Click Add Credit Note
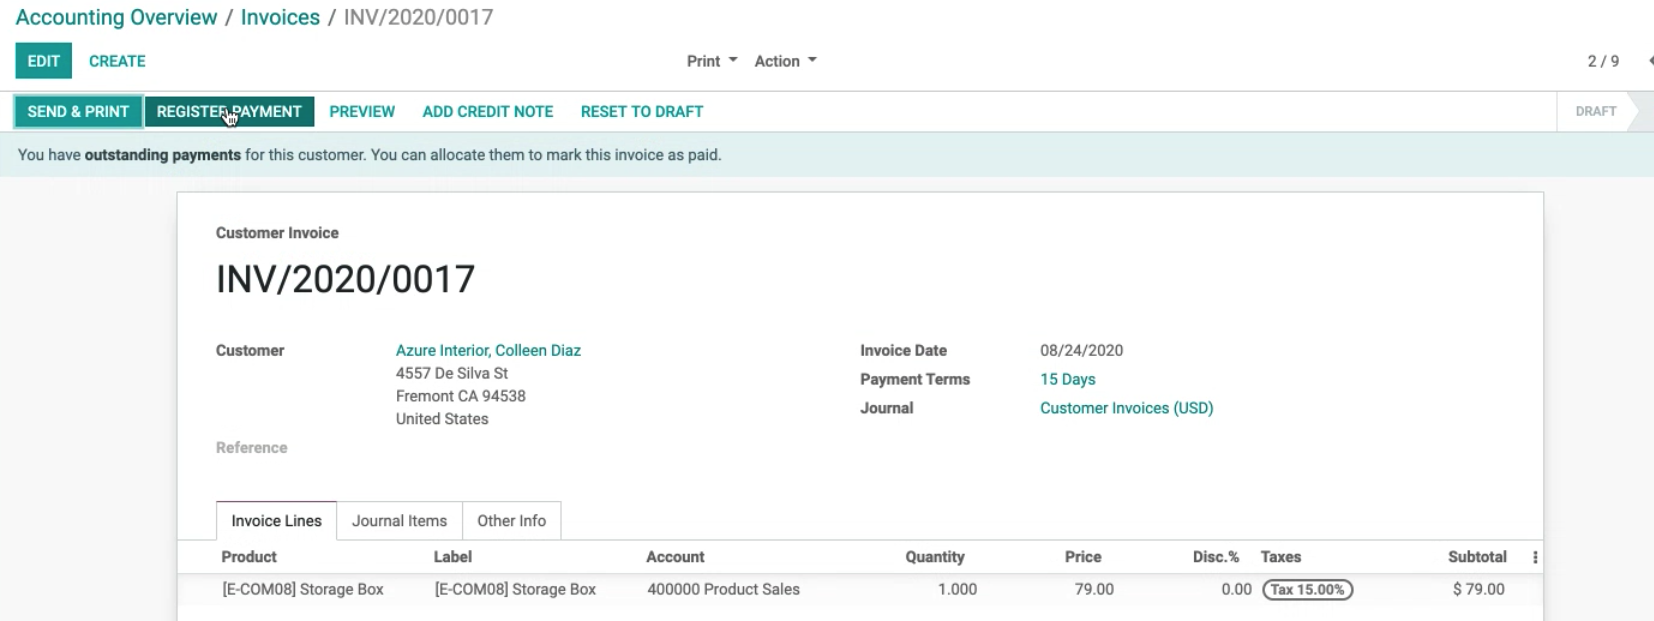The height and width of the screenshot is (621, 1654). (x=487, y=112)
